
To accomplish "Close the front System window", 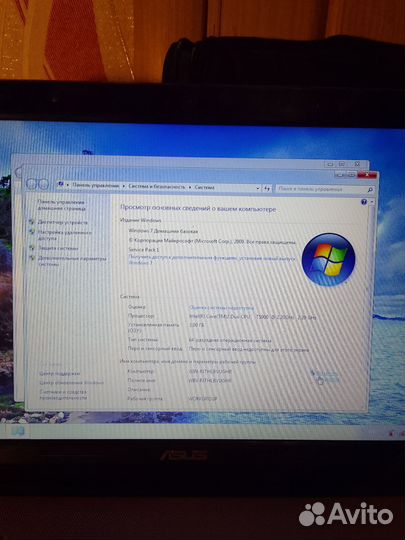I will 367,175.
